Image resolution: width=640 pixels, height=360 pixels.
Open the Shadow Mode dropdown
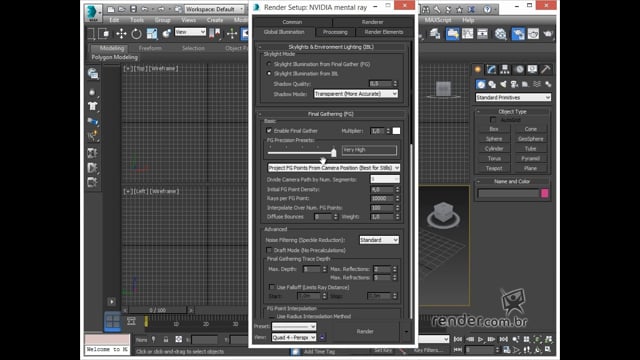(356, 93)
